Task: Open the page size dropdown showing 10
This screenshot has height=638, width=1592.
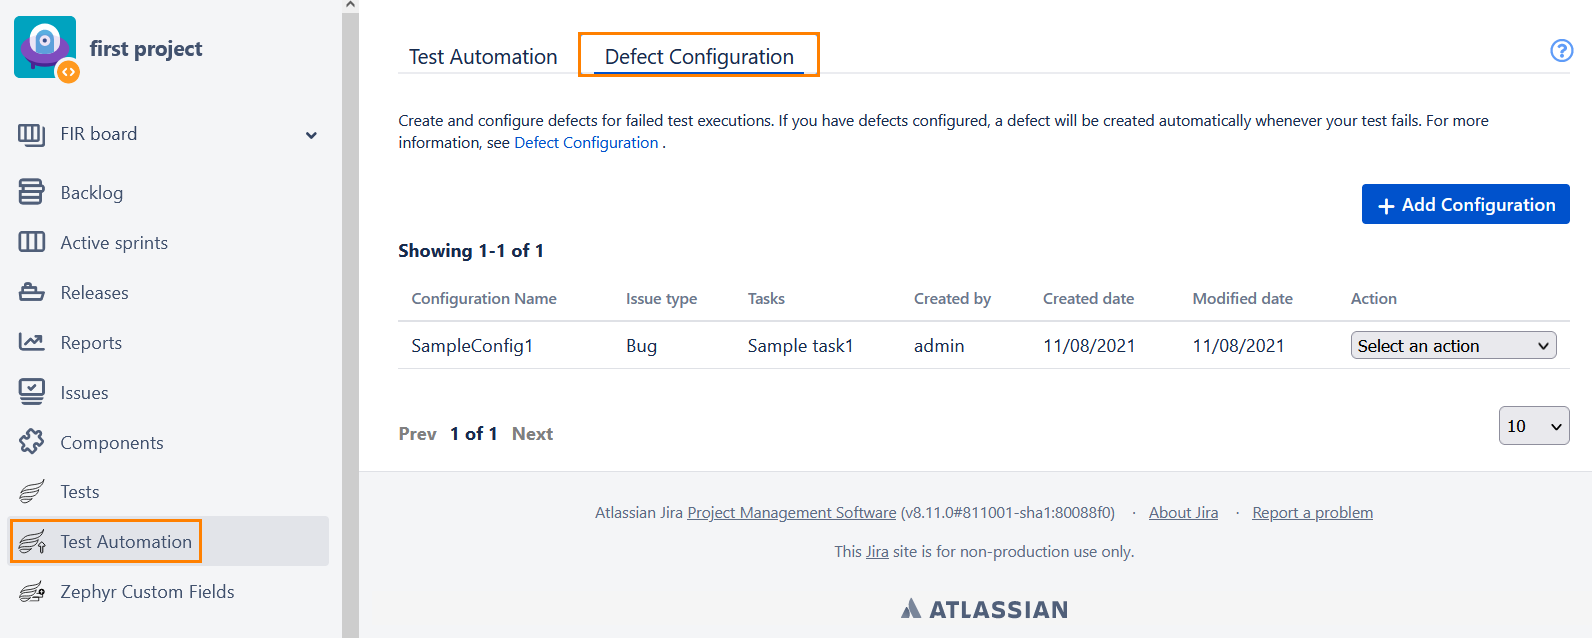Action: 1533,425
